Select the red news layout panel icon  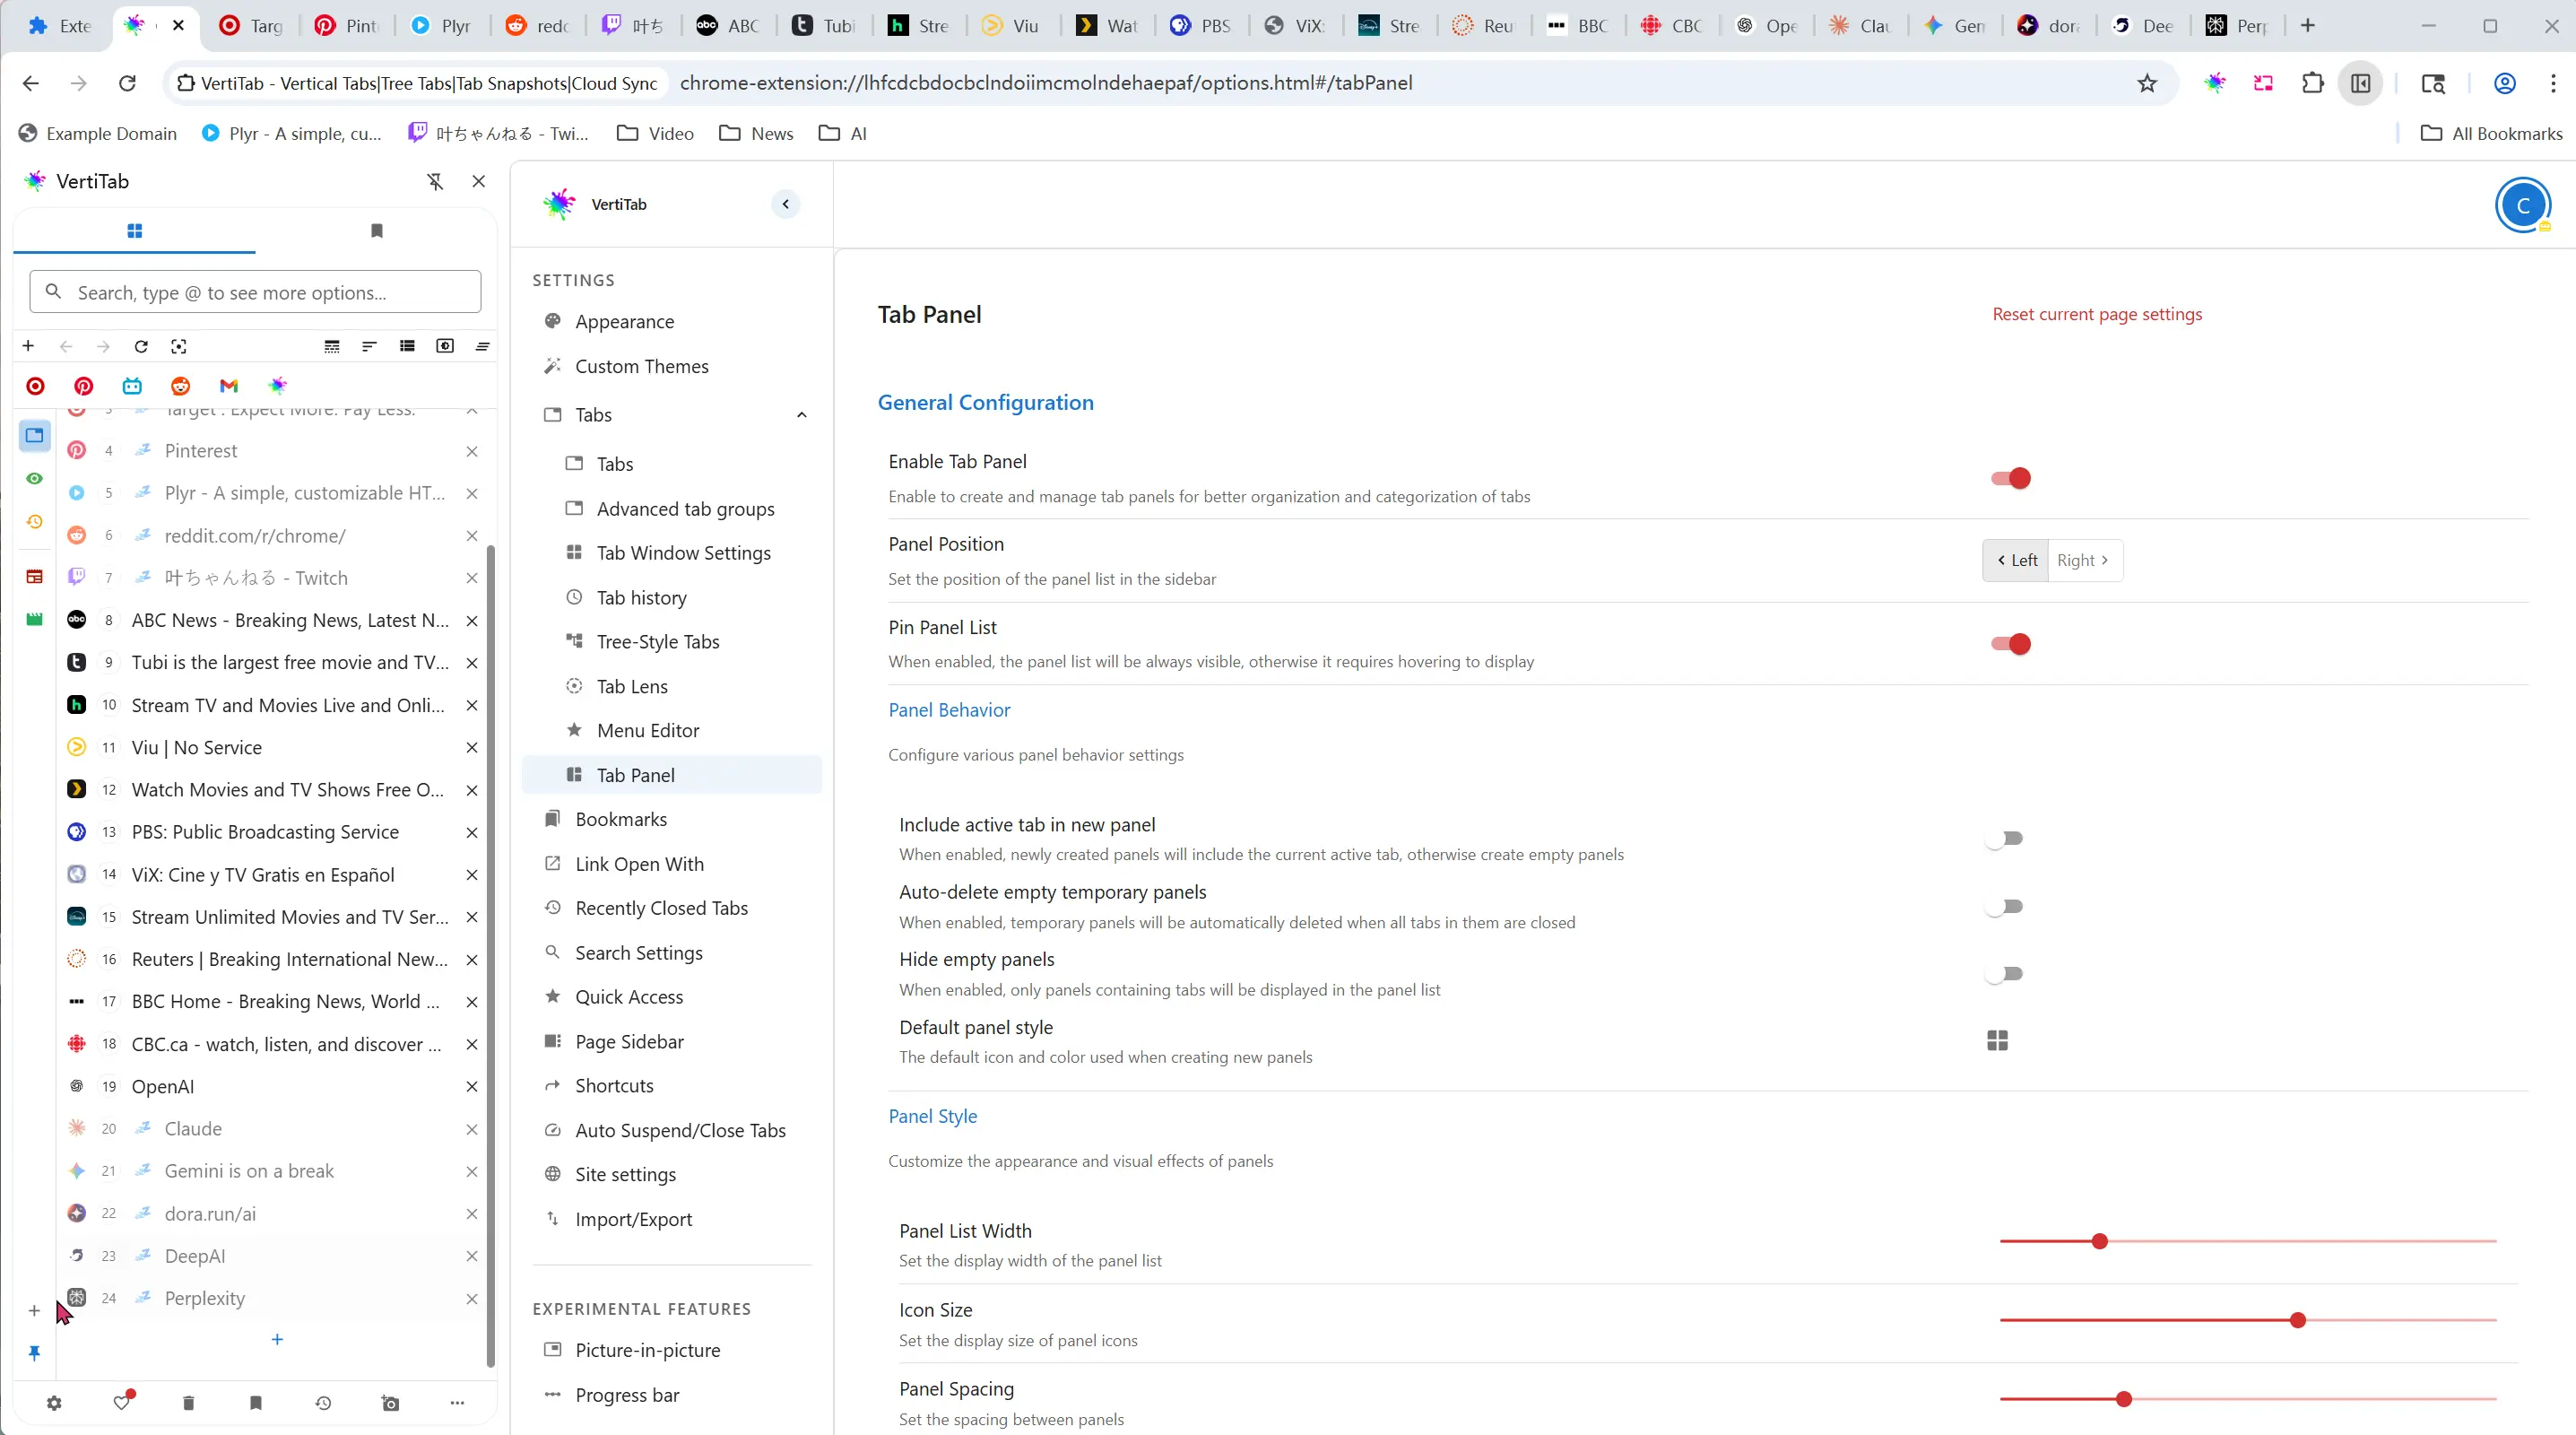(35, 576)
